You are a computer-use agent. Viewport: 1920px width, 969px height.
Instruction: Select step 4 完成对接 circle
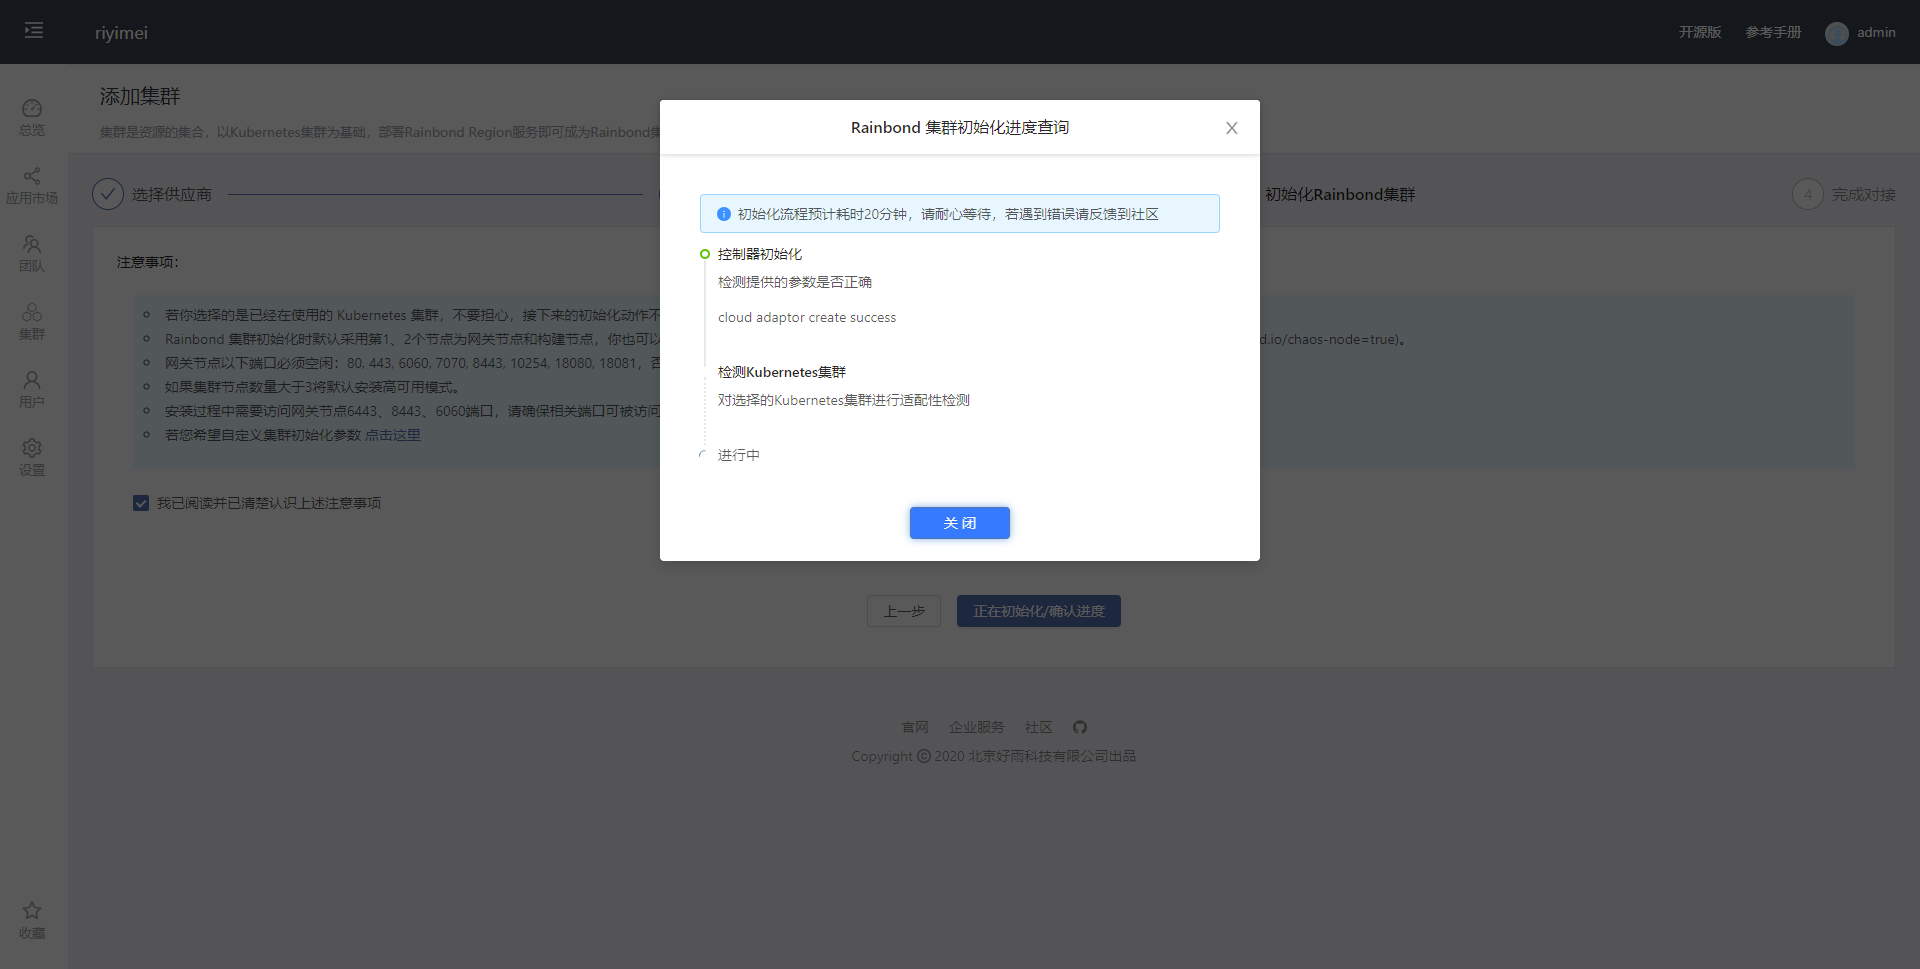point(1807,194)
